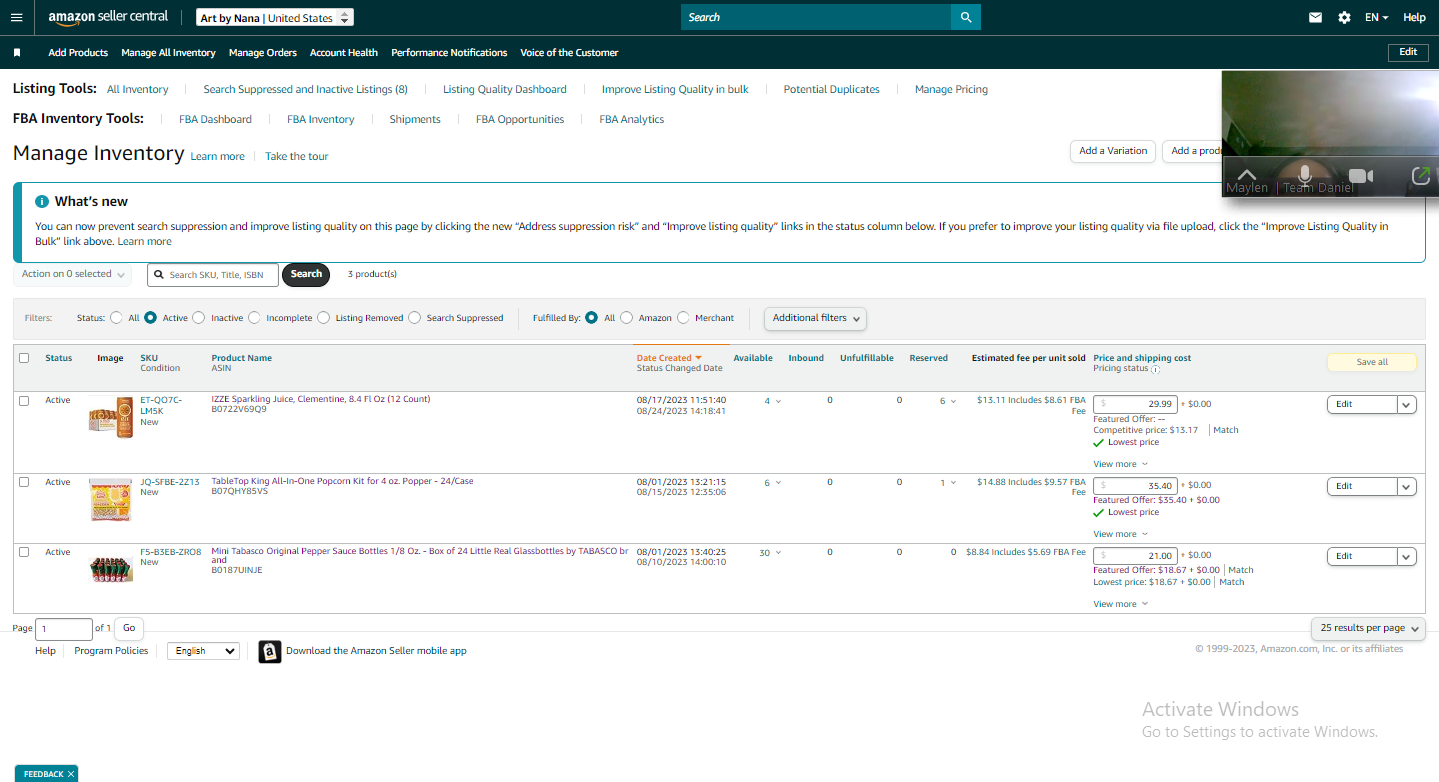The image size is (1439, 782).
Task: Open the settings gear icon
Action: coord(1344,17)
